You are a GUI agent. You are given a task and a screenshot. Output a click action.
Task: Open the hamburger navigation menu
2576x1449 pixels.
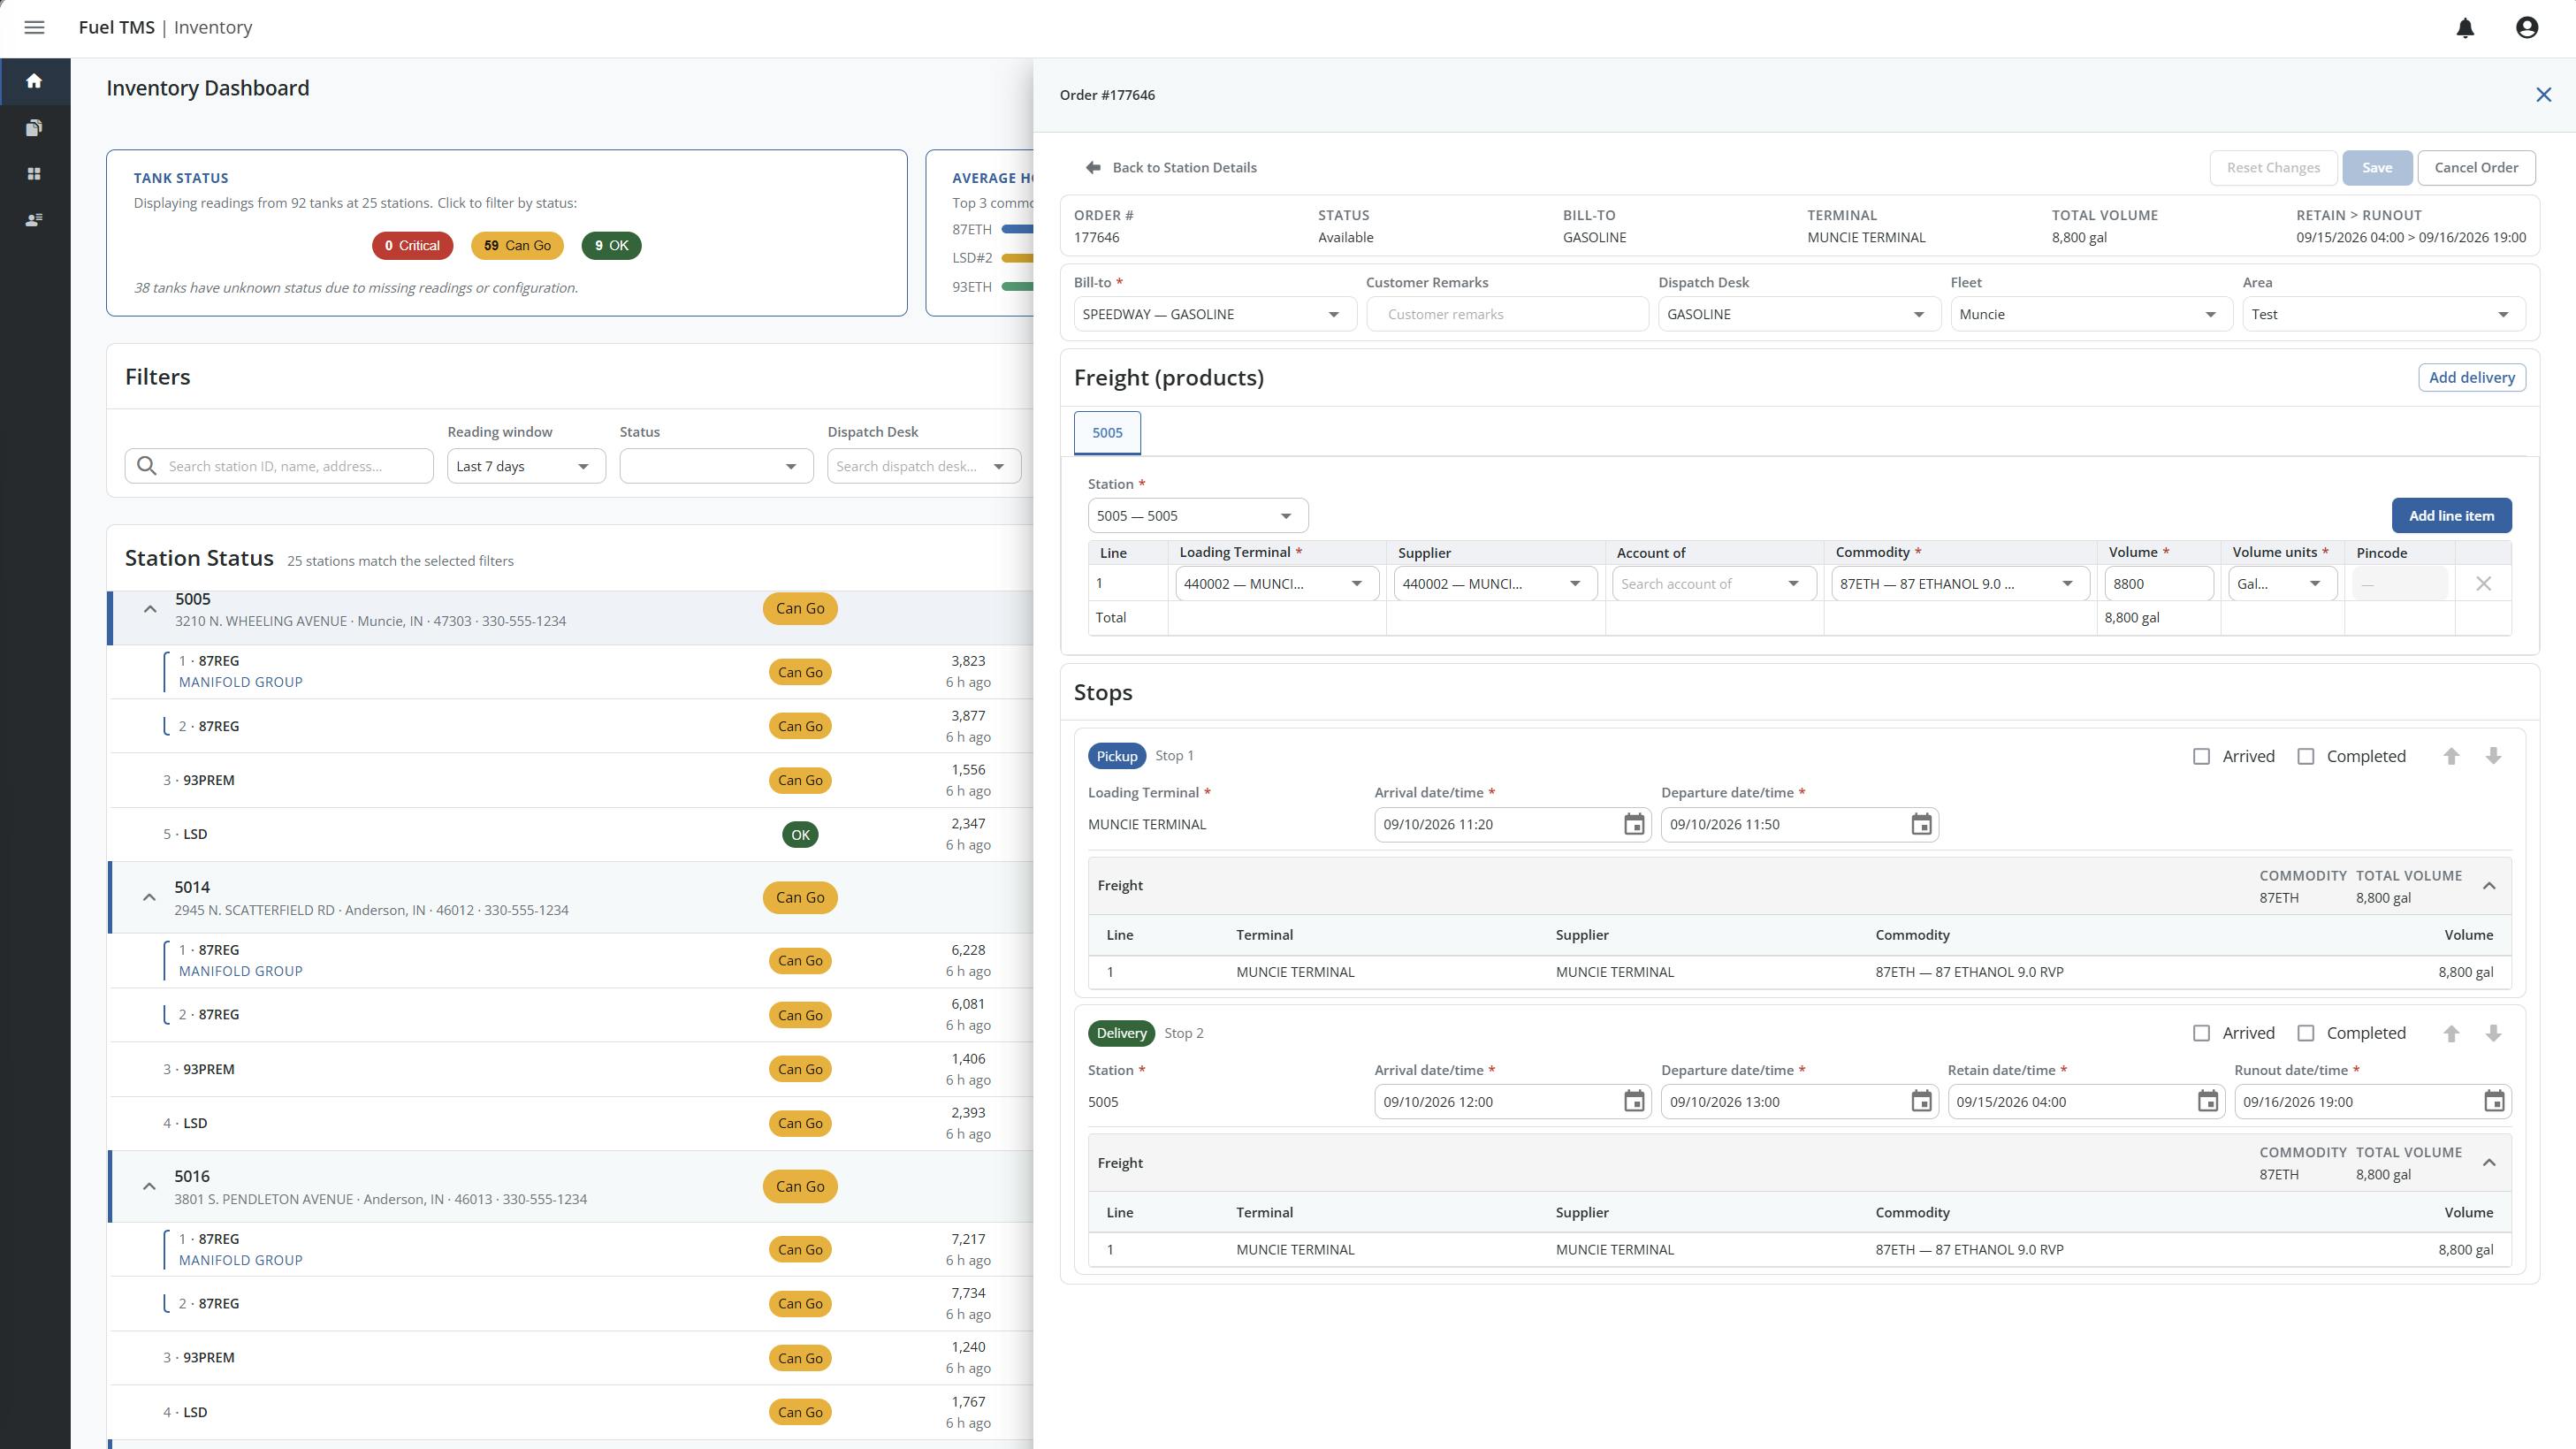click(34, 28)
